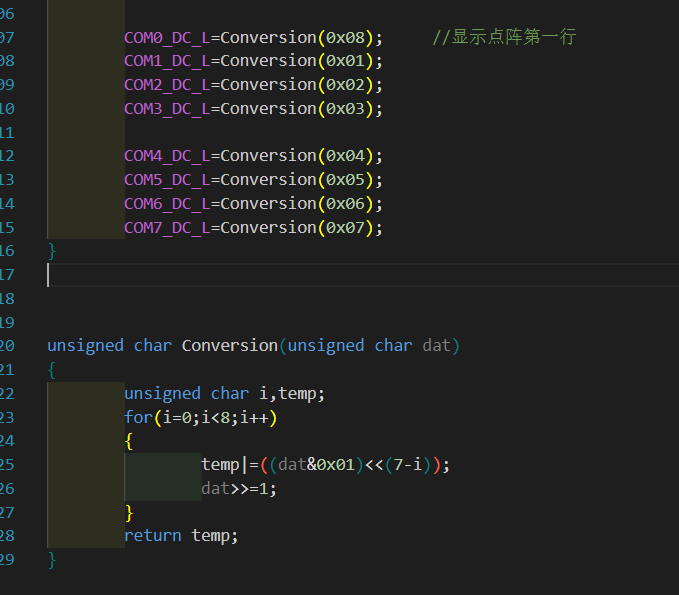The width and height of the screenshot is (679, 595).
Task: Click the final closing brace of the Conversion function
Action: click(52, 559)
